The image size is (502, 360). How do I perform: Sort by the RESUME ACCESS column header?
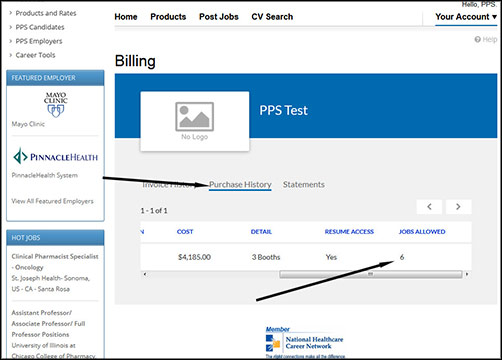point(349,232)
